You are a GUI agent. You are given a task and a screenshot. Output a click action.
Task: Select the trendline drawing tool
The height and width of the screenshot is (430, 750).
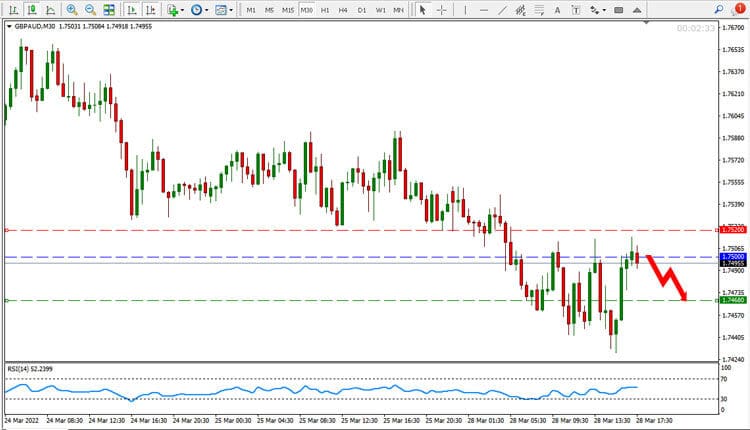(x=505, y=10)
